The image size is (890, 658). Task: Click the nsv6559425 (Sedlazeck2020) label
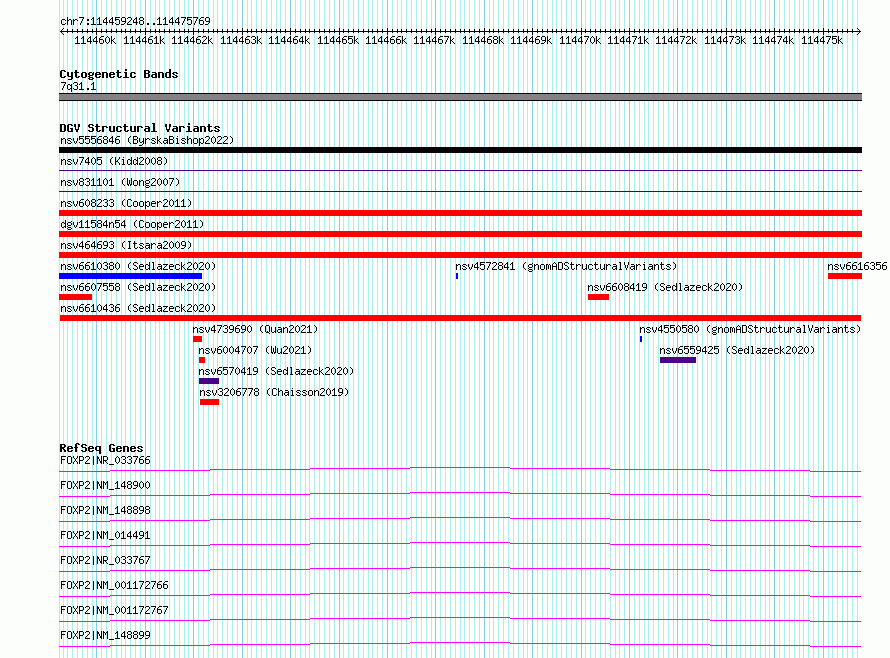pos(737,350)
